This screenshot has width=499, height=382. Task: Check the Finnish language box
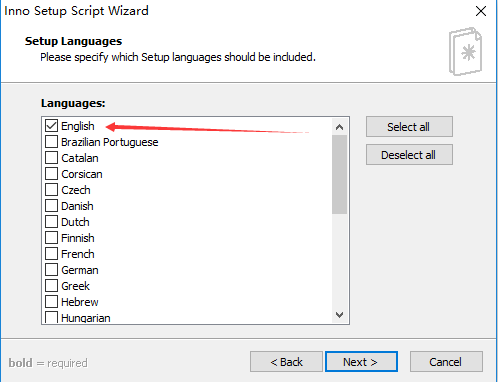[x=51, y=238]
